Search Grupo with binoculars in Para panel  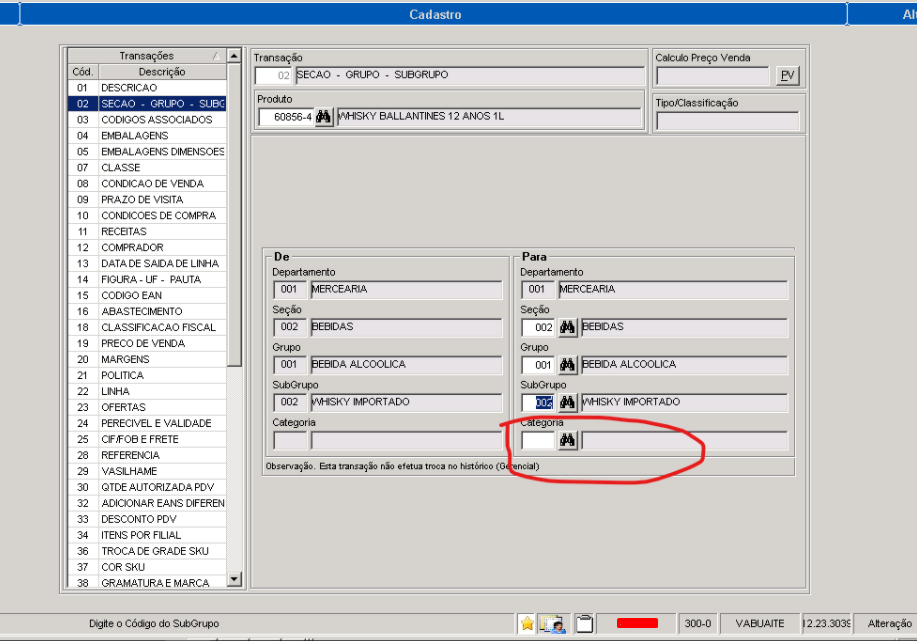point(567,365)
